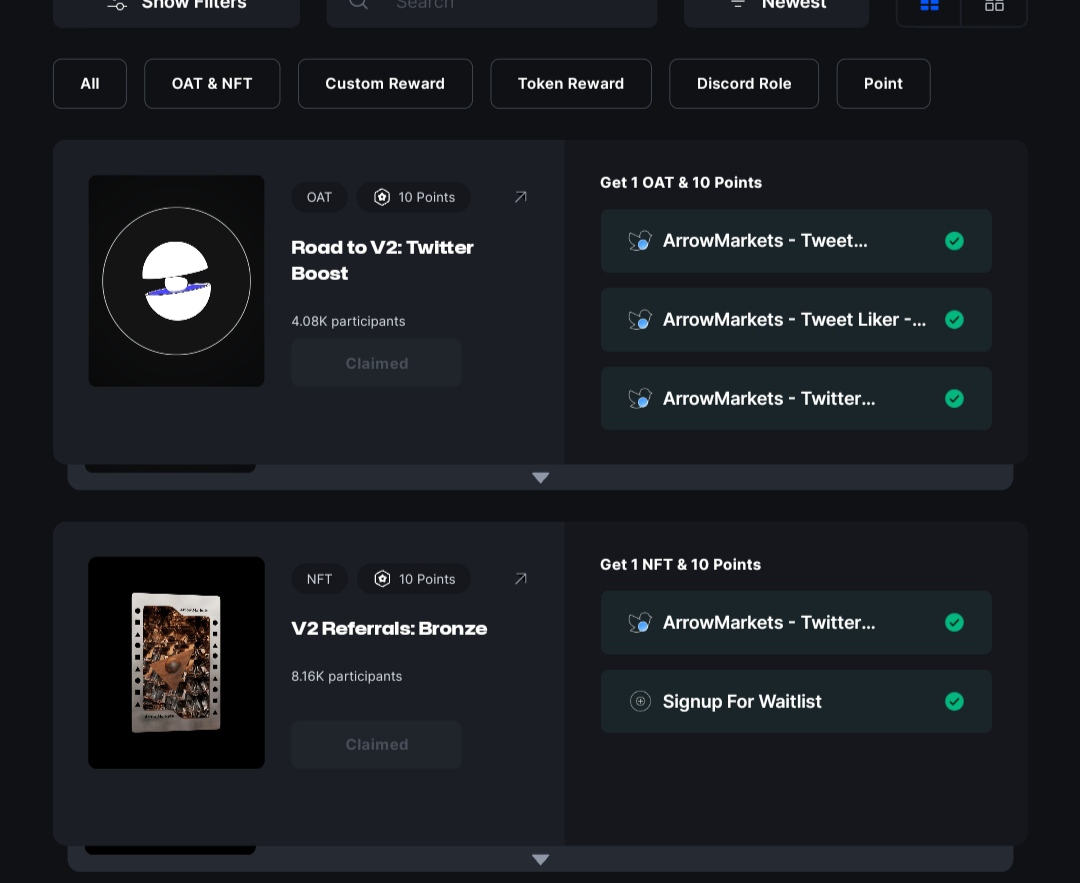Open external link arrow for Road to V2
1080x883 pixels.
point(520,197)
